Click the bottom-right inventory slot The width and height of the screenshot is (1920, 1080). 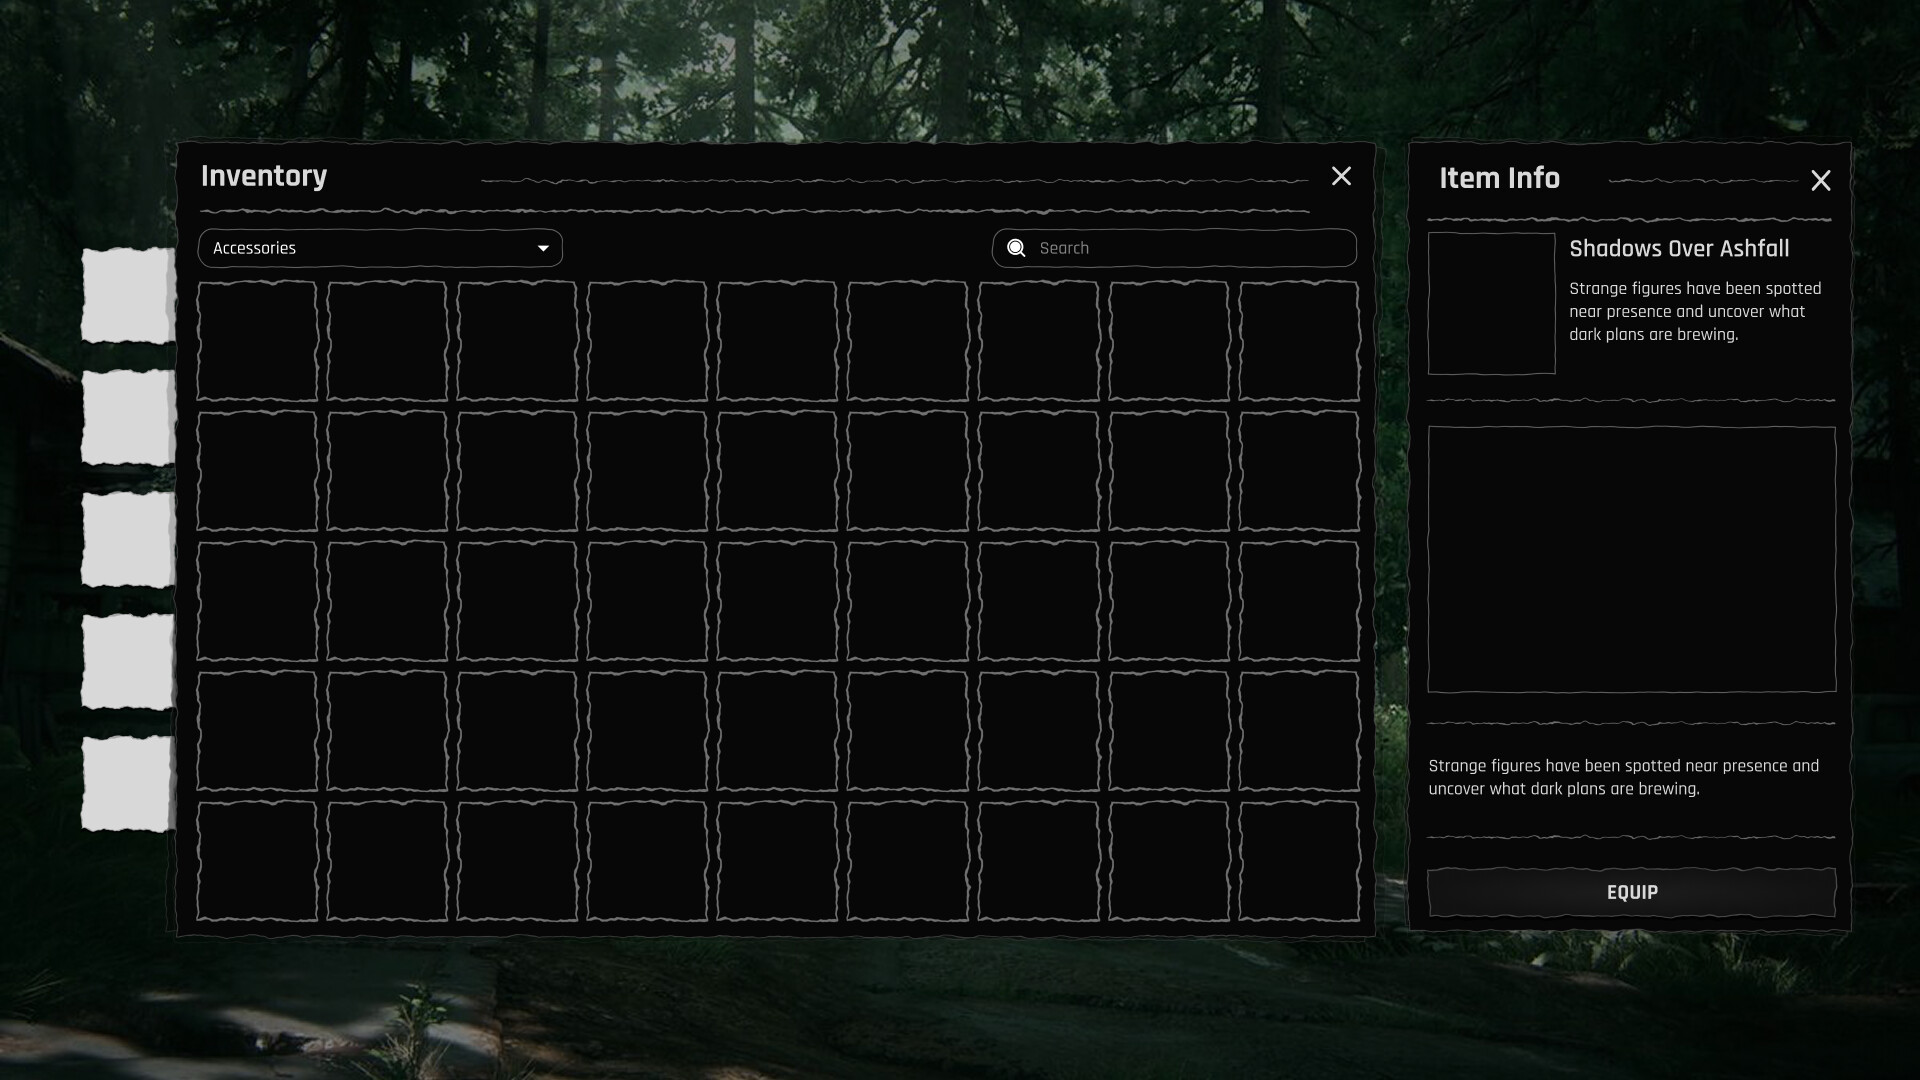1298,861
